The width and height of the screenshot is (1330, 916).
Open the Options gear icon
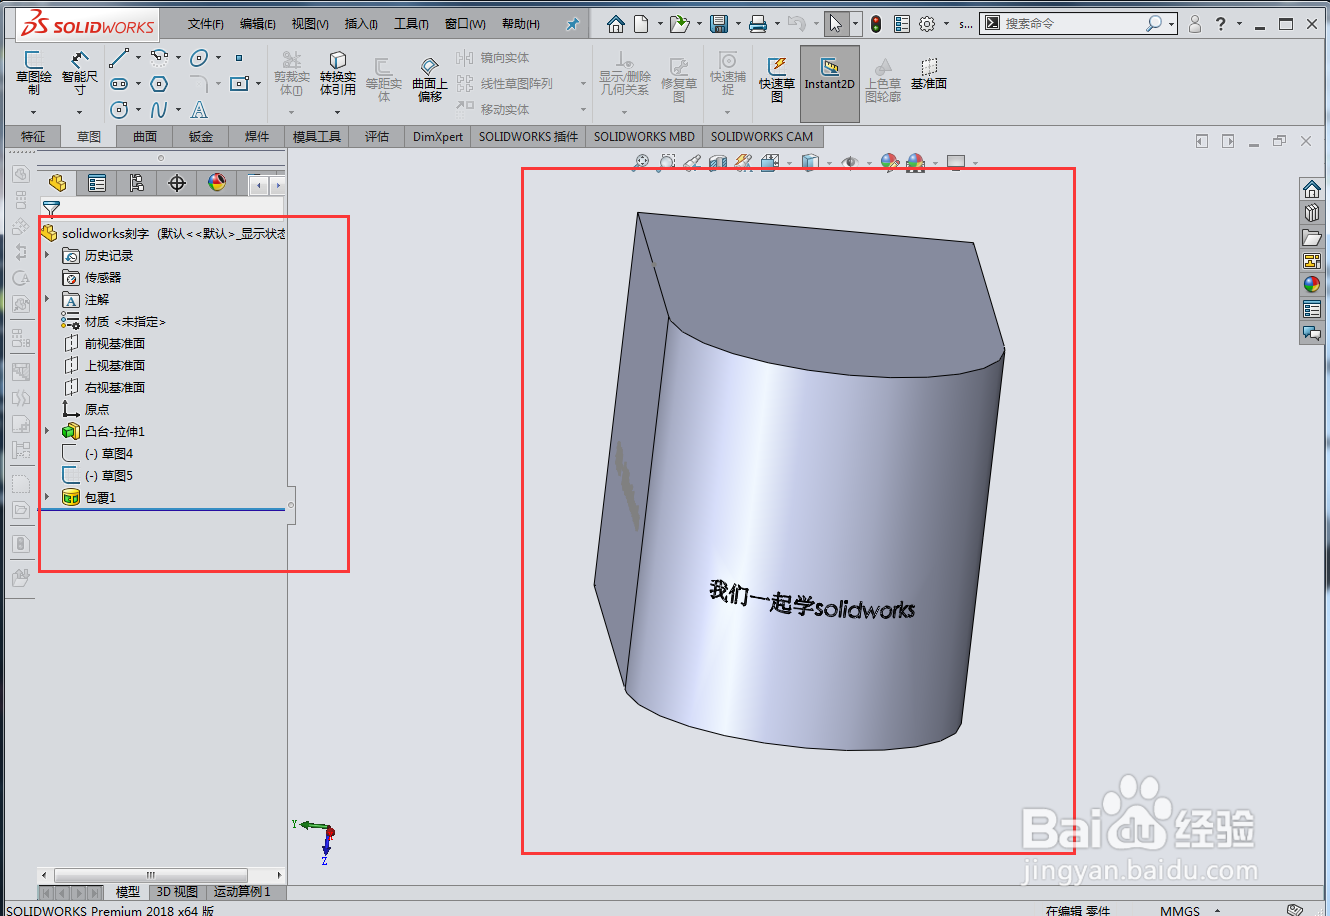coord(927,23)
